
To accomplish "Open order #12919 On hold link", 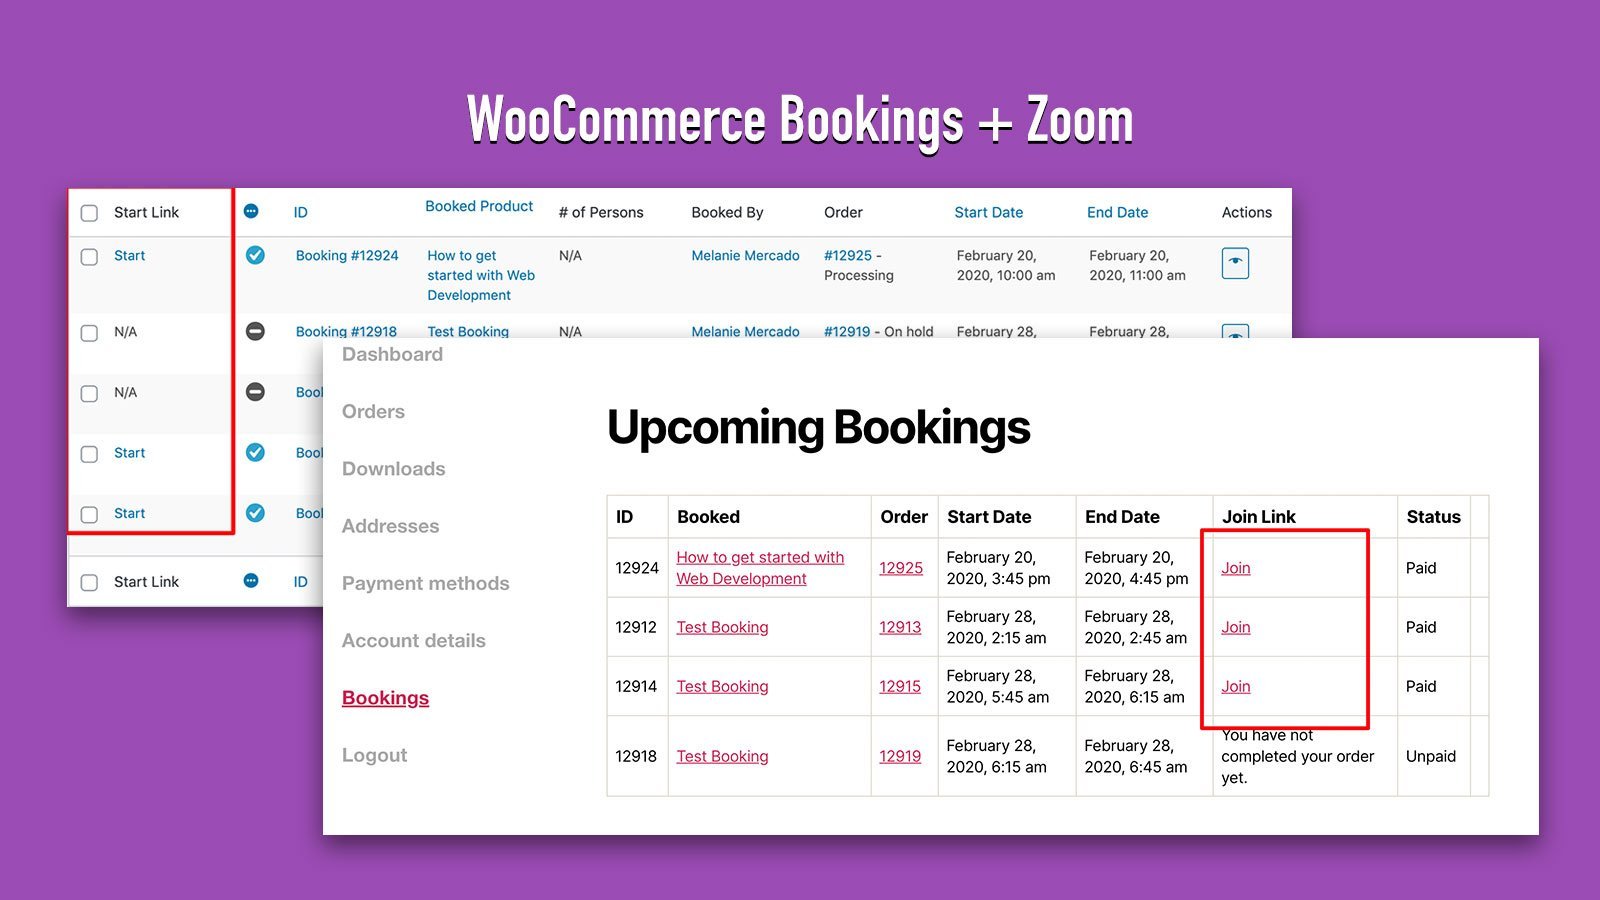I will pyautogui.click(x=847, y=331).
